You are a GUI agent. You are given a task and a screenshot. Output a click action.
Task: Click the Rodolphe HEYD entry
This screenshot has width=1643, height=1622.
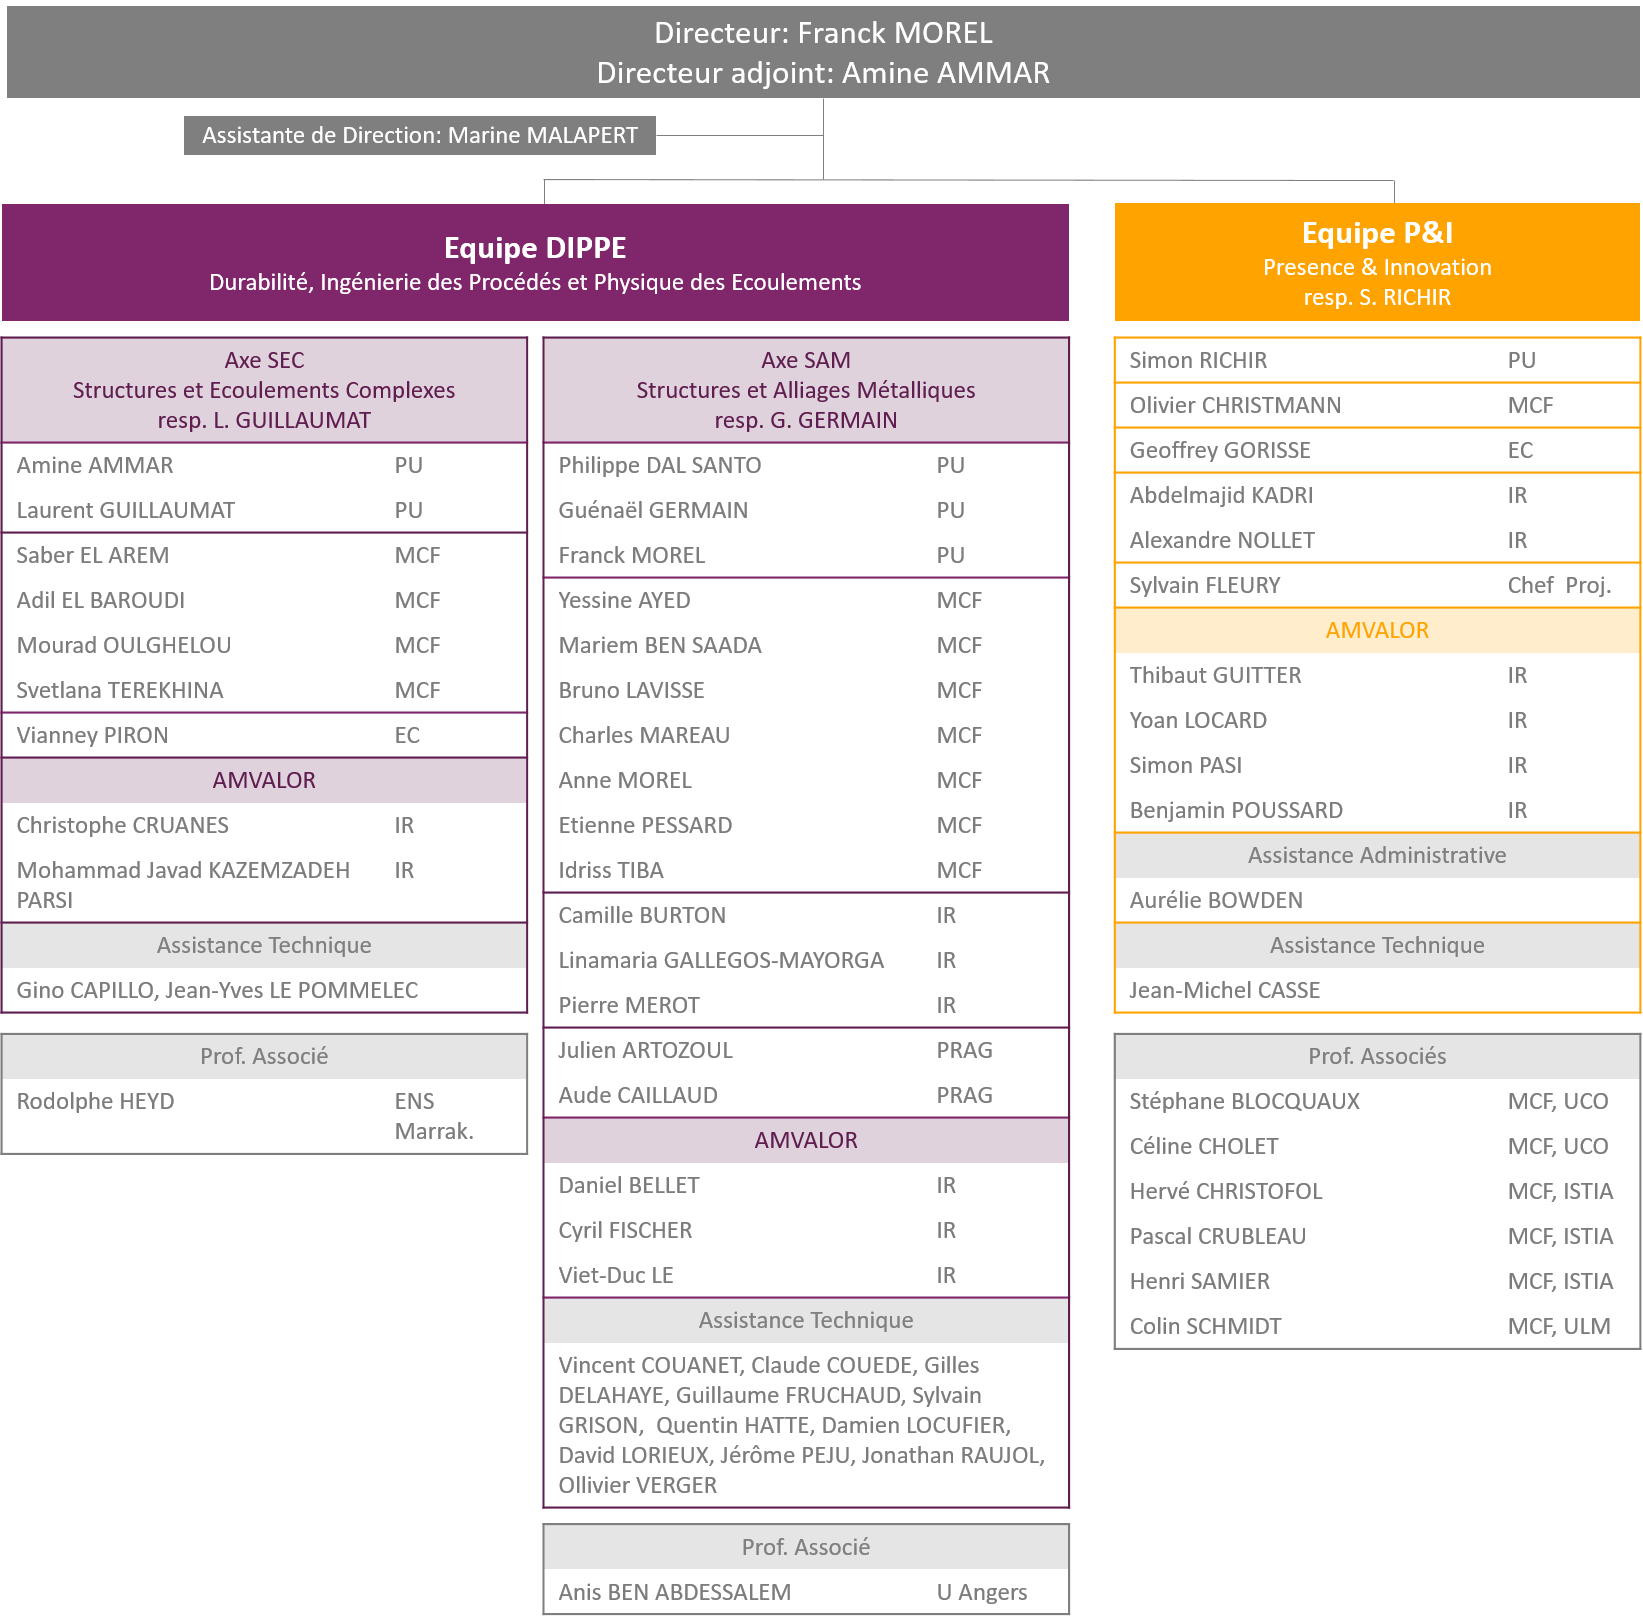(x=96, y=1101)
